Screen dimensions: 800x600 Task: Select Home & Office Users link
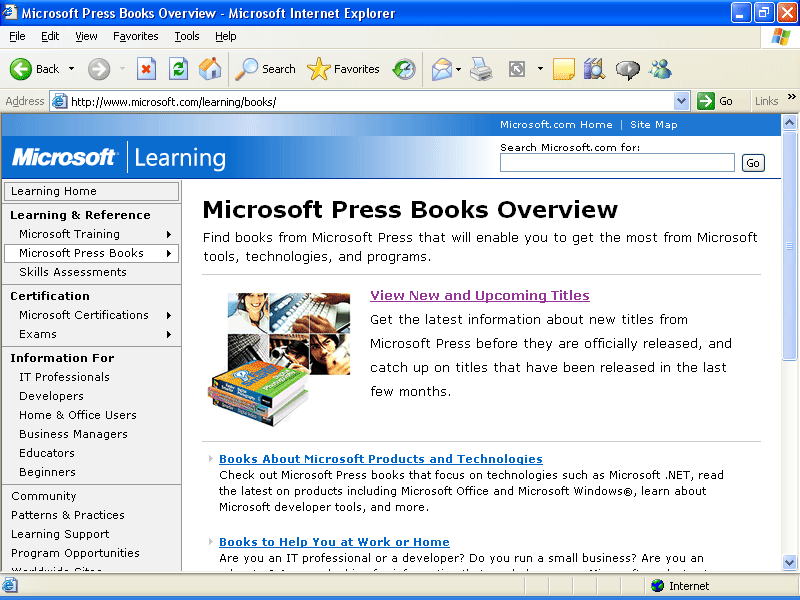pyautogui.click(x=78, y=415)
